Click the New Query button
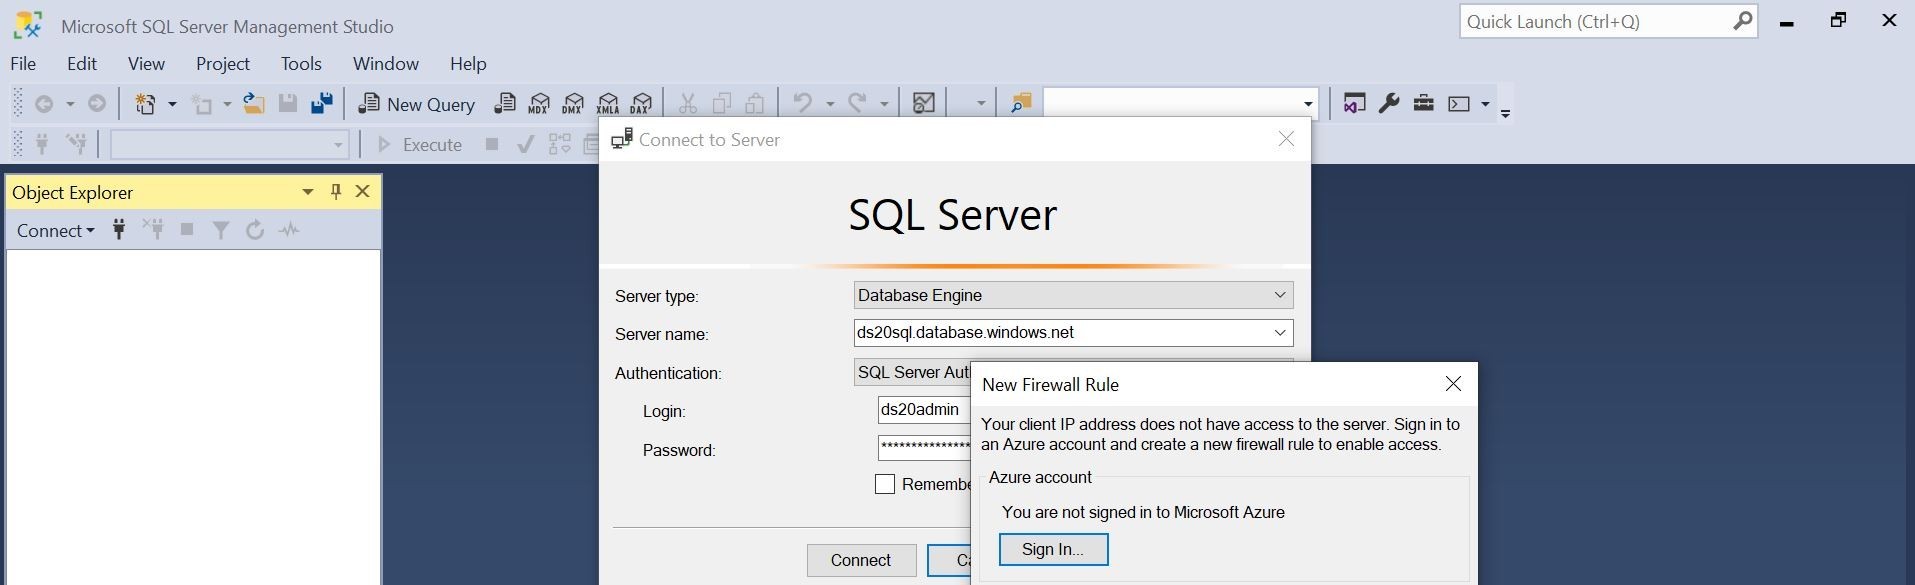Image resolution: width=1915 pixels, height=585 pixels. [417, 104]
